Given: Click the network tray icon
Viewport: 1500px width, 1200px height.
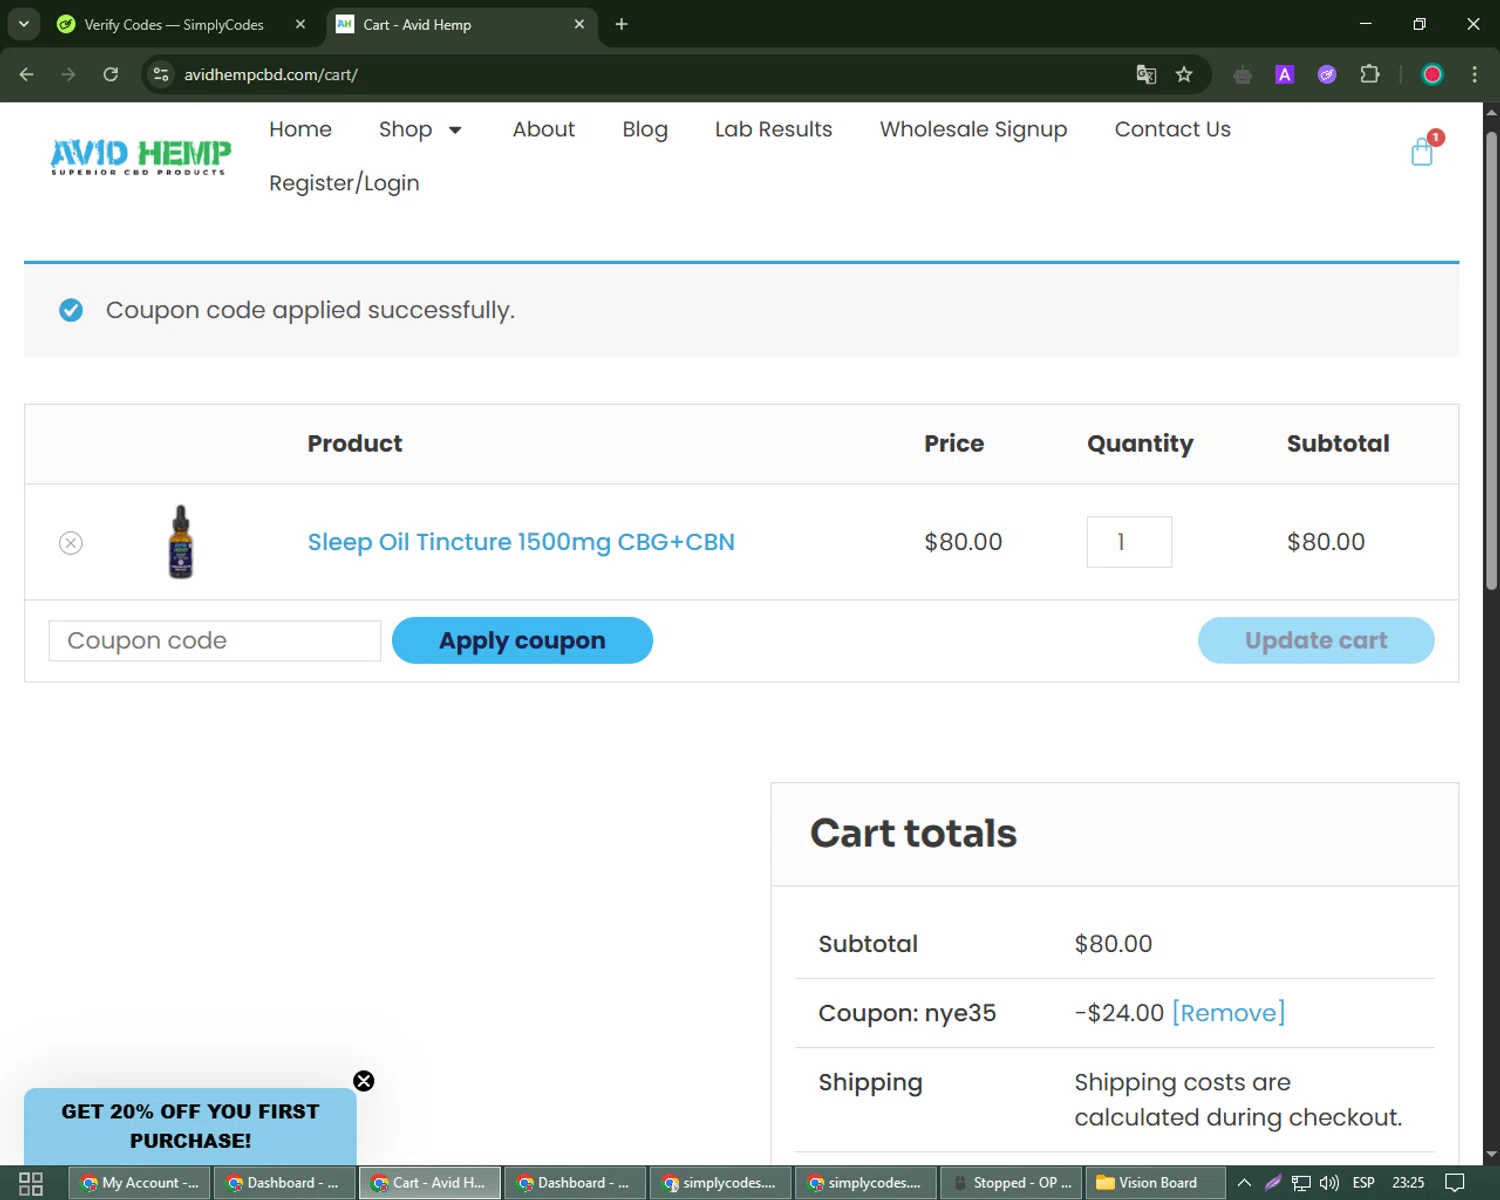Looking at the screenshot, I should pos(1301,1183).
